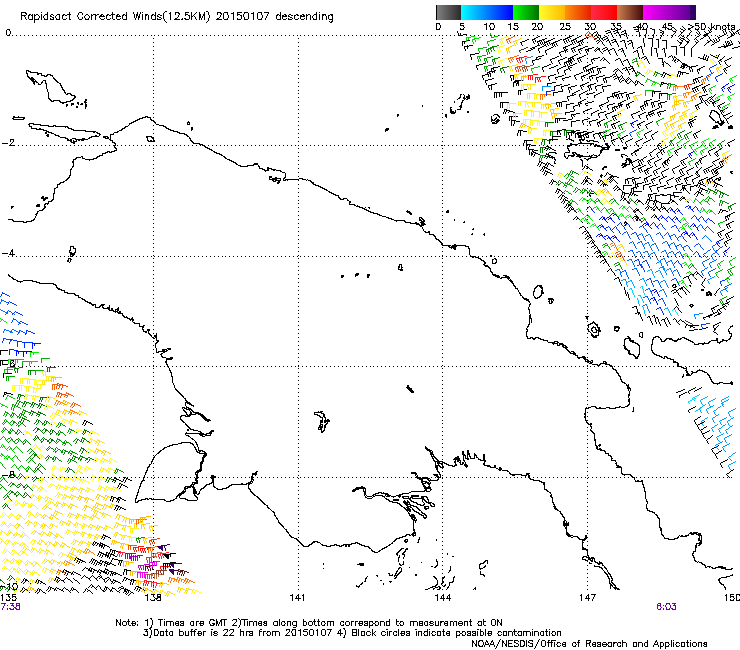Click the yellow 20-25 knots legend swatch
This screenshot has height=650, width=740.
[552, 12]
